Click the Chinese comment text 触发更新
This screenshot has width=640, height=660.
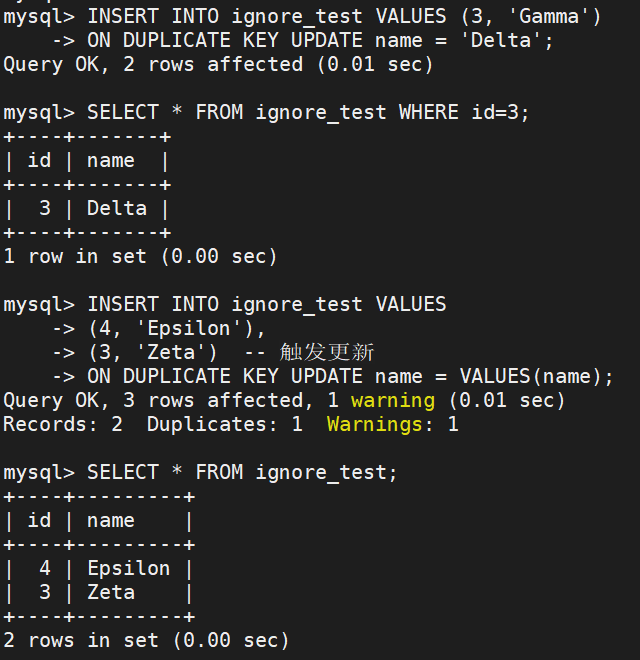tap(327, 352)
